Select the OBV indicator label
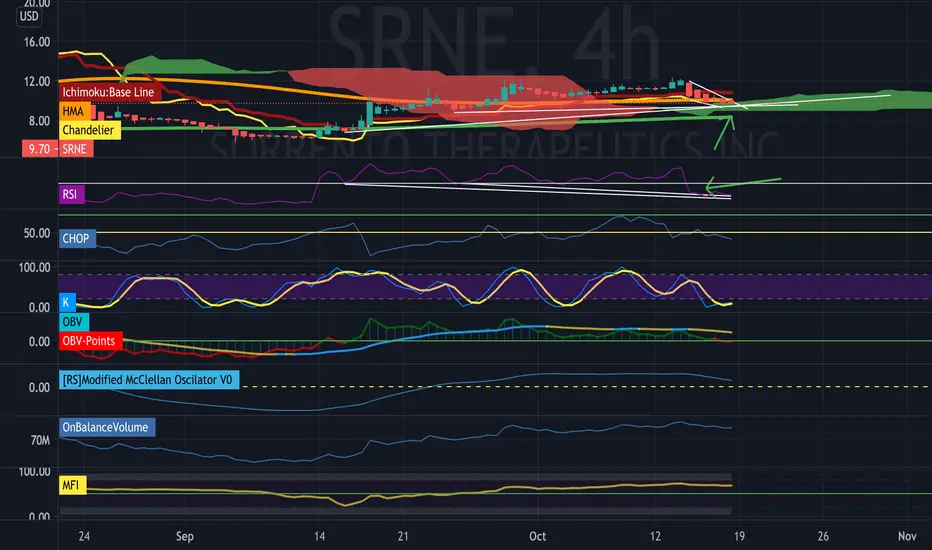 click(73, 322)
